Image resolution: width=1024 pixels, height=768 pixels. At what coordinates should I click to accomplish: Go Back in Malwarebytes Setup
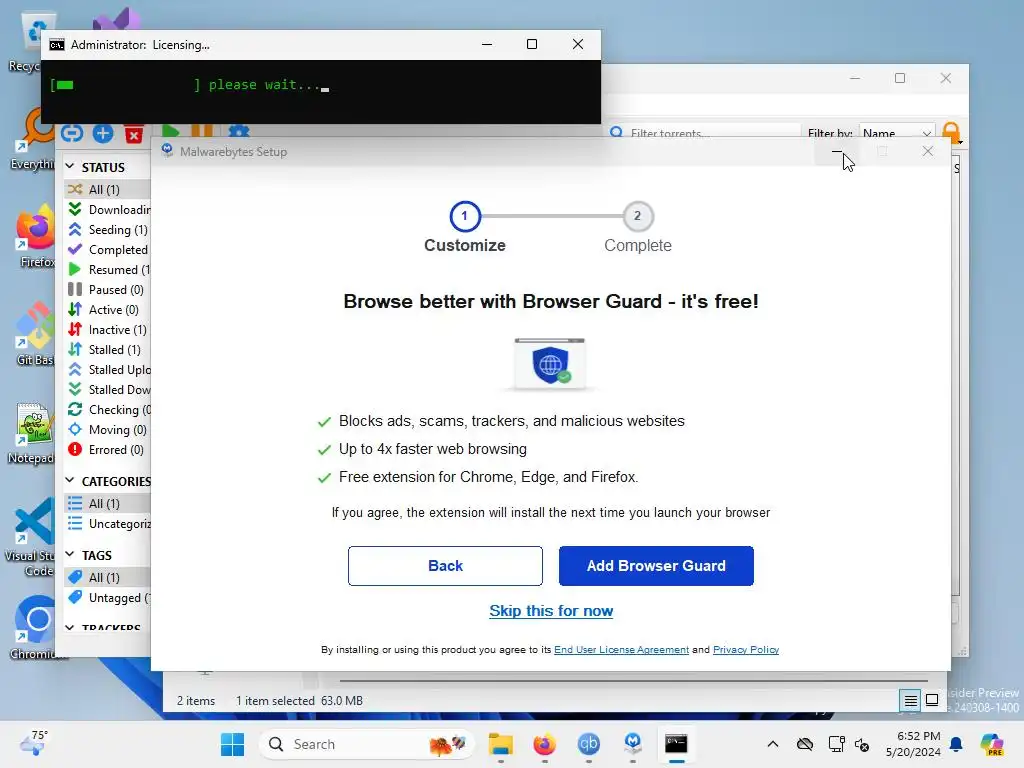point(445,566)
